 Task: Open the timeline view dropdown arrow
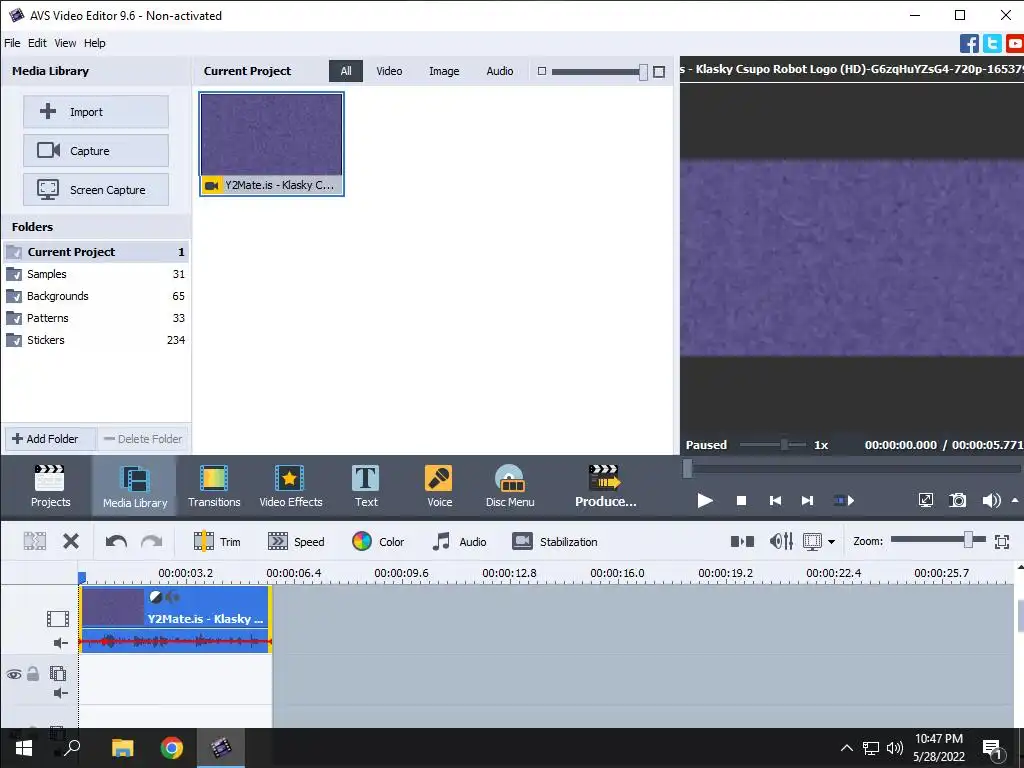(831, 541)
